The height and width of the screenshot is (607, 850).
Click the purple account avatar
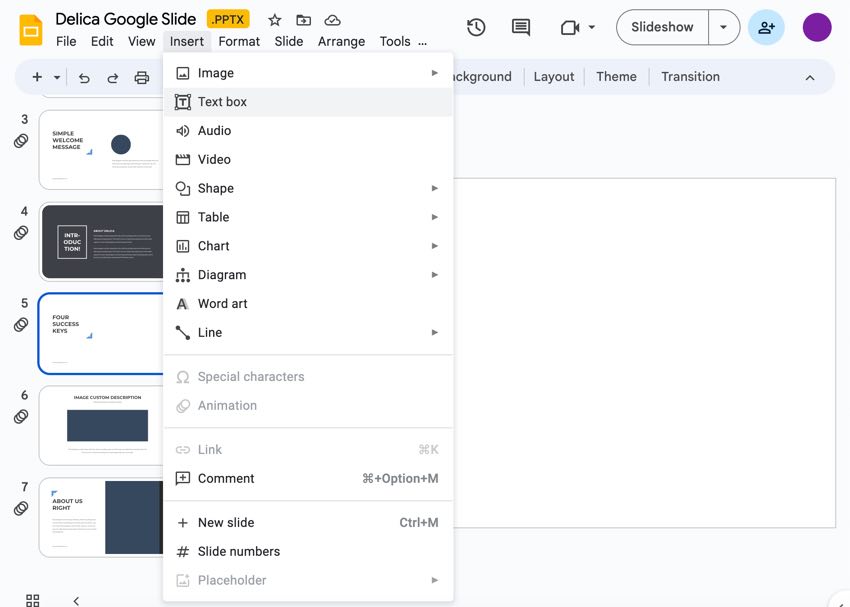pos(817,27)
